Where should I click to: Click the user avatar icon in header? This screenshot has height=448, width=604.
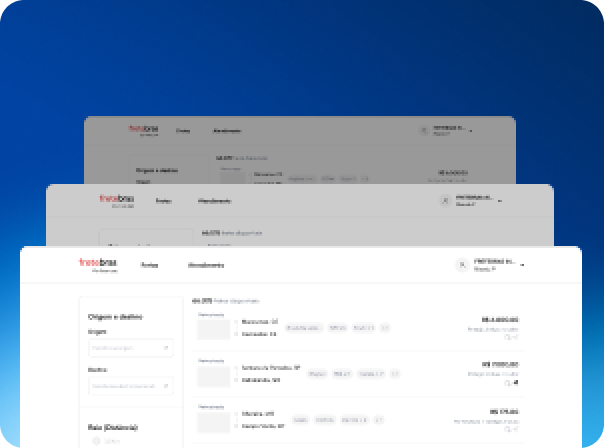461,265
